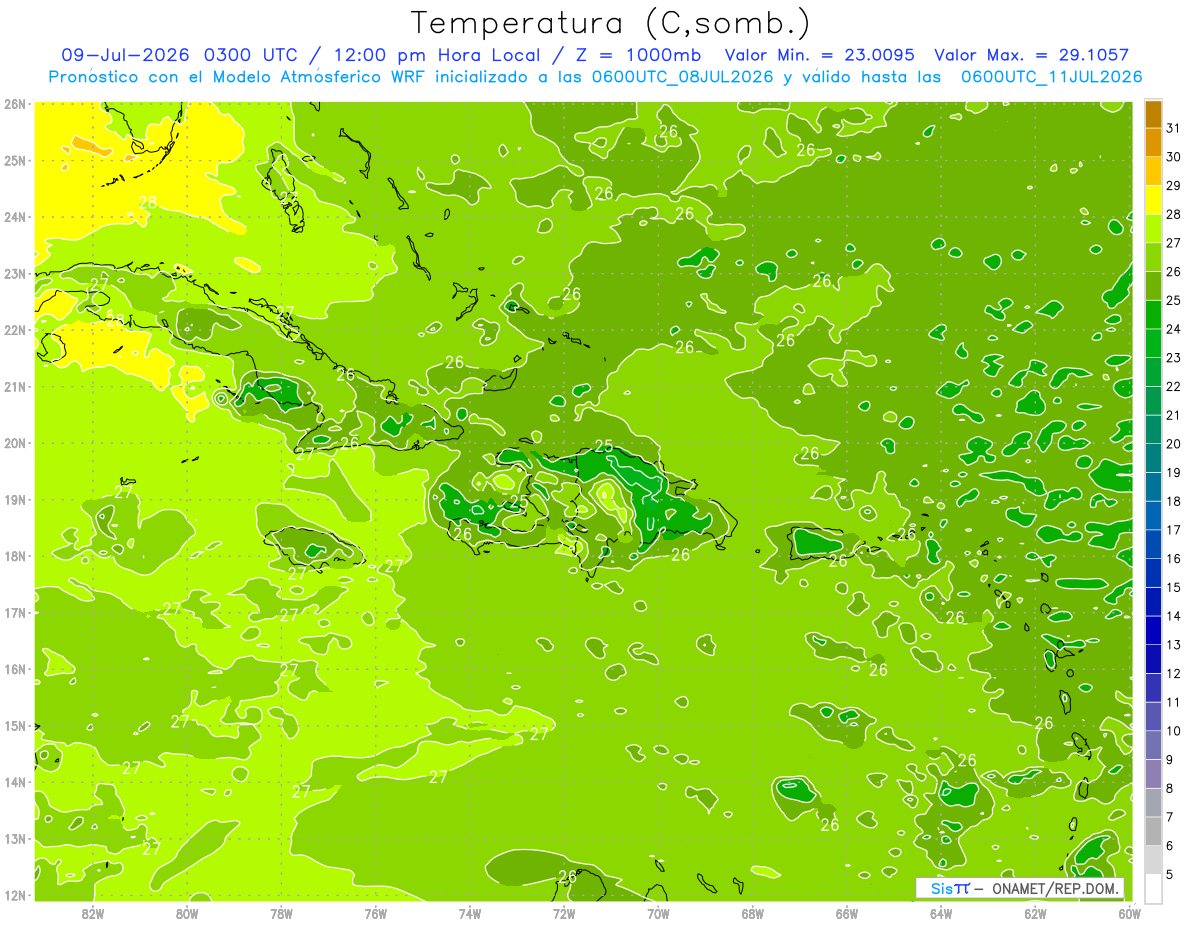This screenshot has width=1200, height=927.
Task: Click the 19N latitude label
Action: pyautogui.click(x=15, y=499)
